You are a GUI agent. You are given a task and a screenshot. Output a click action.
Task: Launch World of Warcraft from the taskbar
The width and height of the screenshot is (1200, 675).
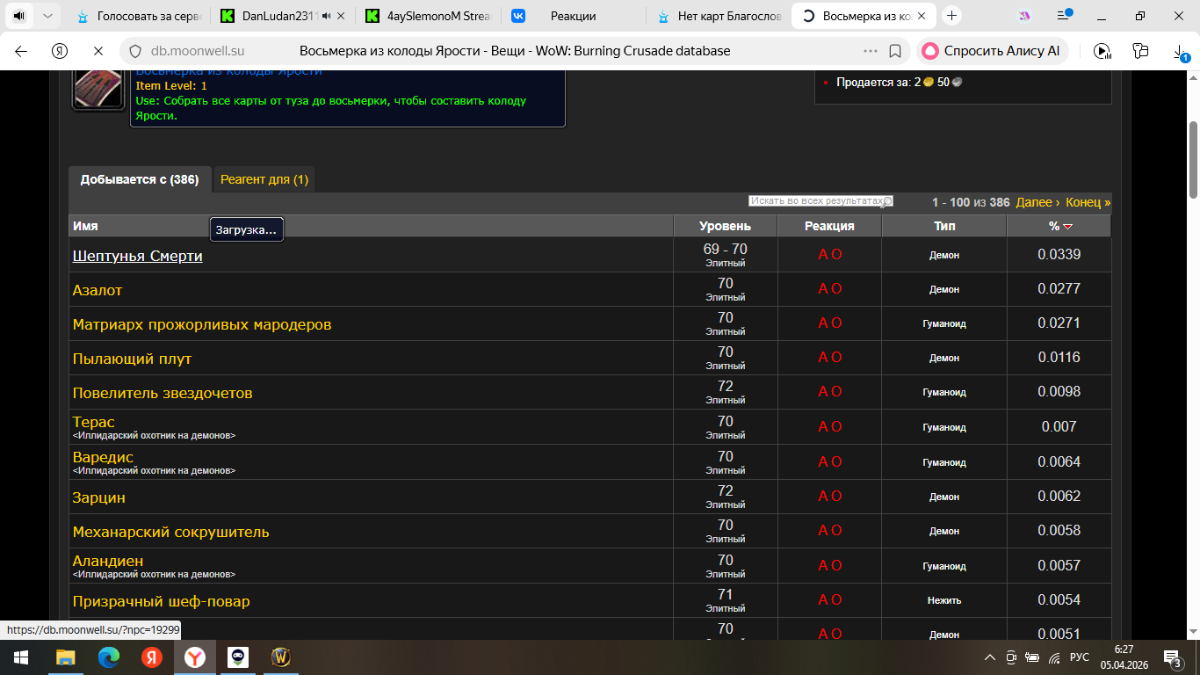(281, 657)
